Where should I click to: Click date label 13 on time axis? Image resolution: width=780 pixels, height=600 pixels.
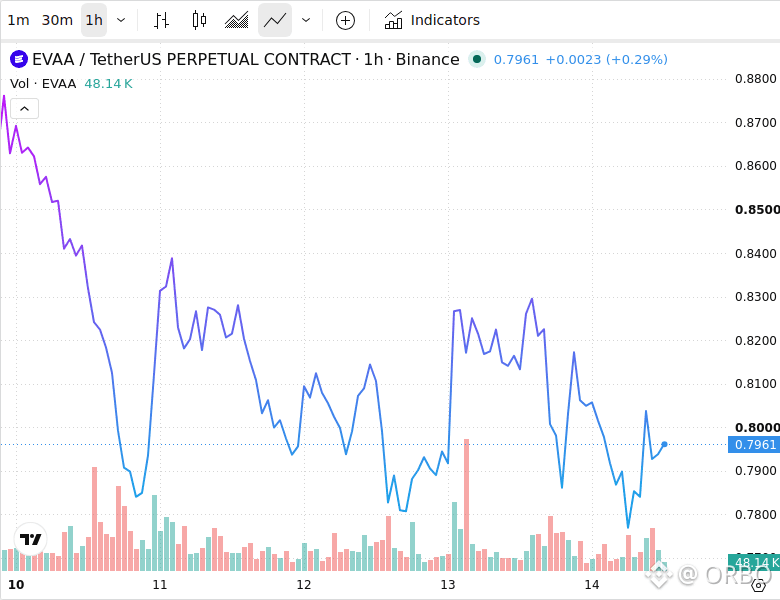pyautogui.click(x=448, y=585)
